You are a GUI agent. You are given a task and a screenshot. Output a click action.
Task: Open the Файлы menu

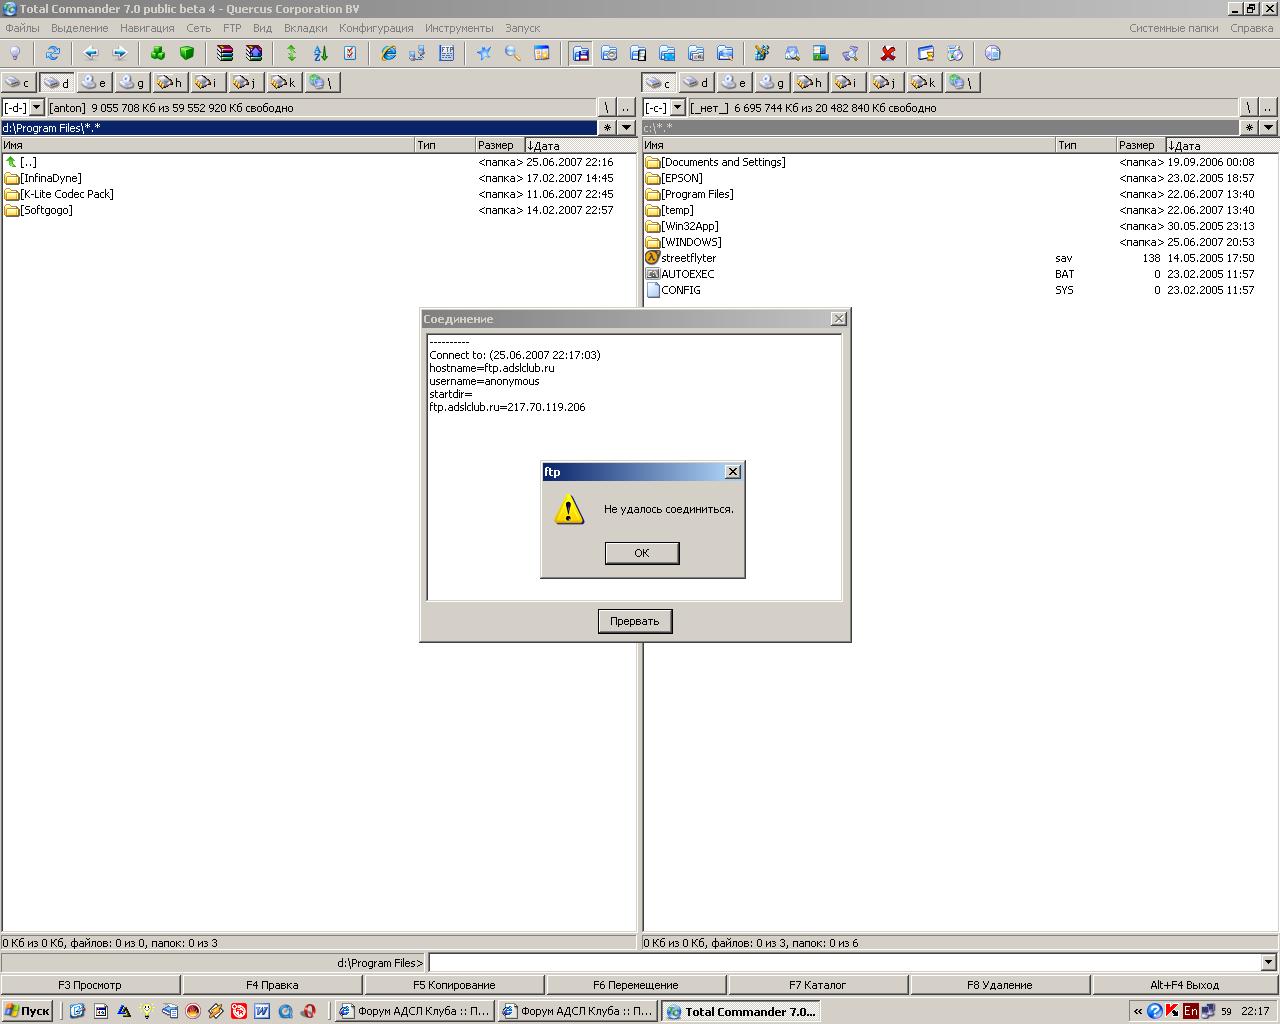click(x=22, y=28)
